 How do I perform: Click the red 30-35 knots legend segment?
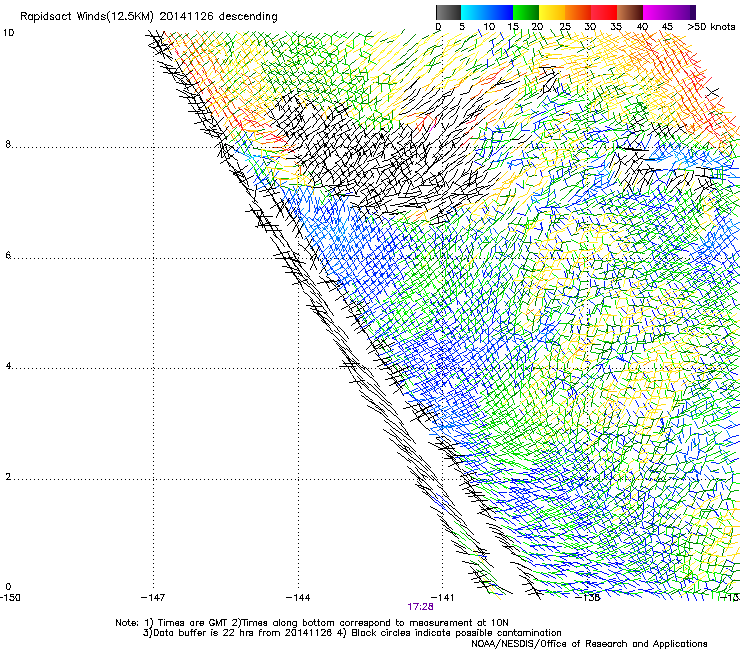(604, 12)
